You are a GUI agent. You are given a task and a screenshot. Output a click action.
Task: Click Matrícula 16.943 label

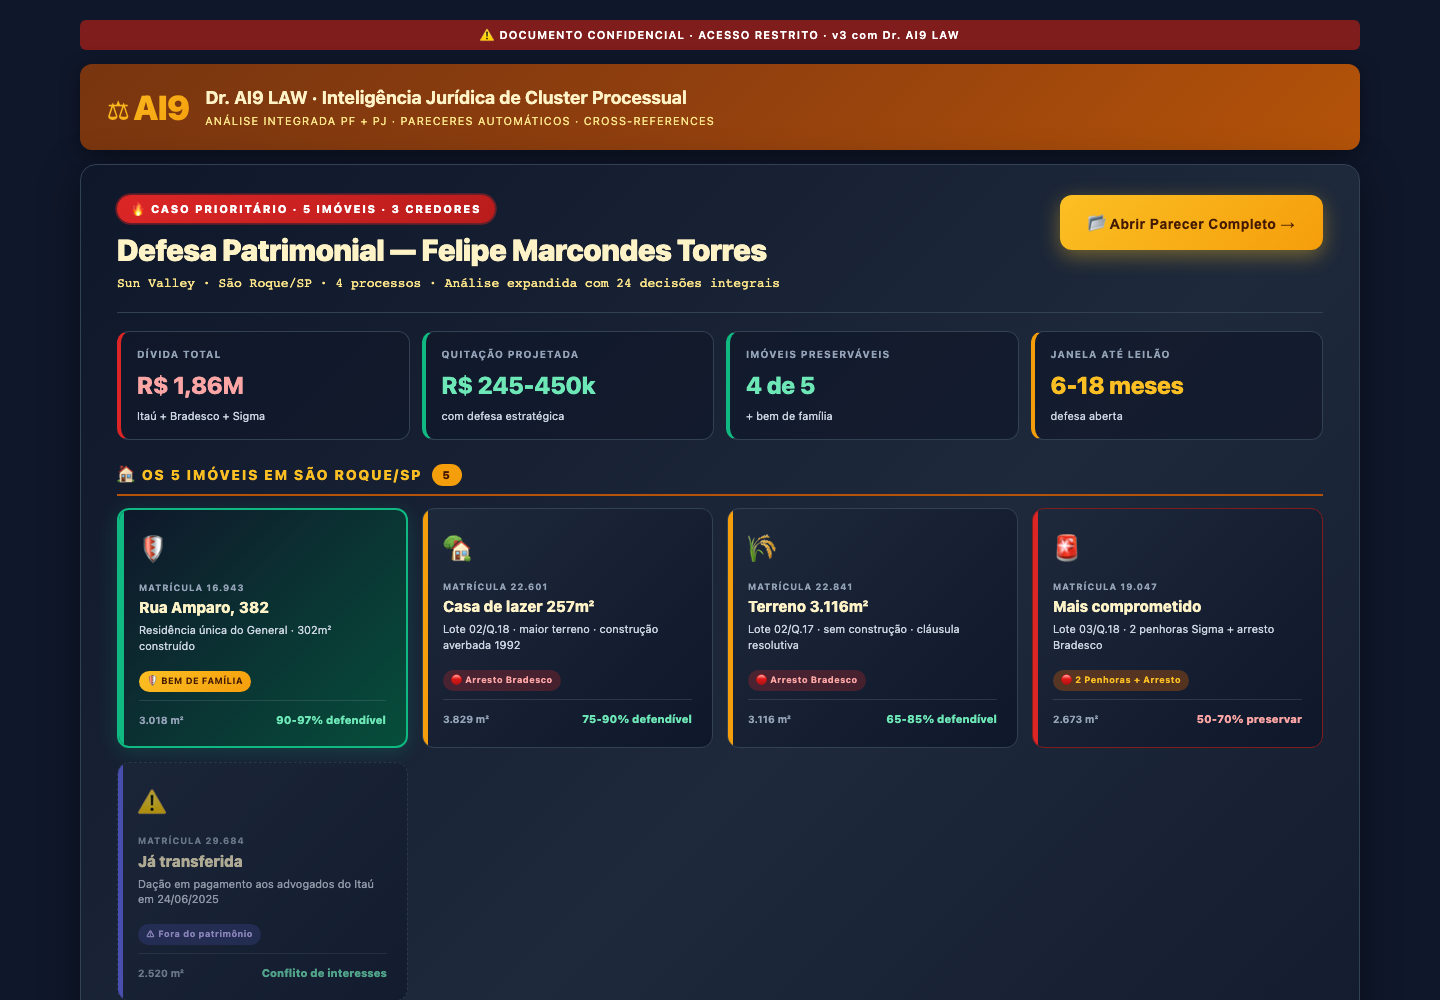[191, 588]
